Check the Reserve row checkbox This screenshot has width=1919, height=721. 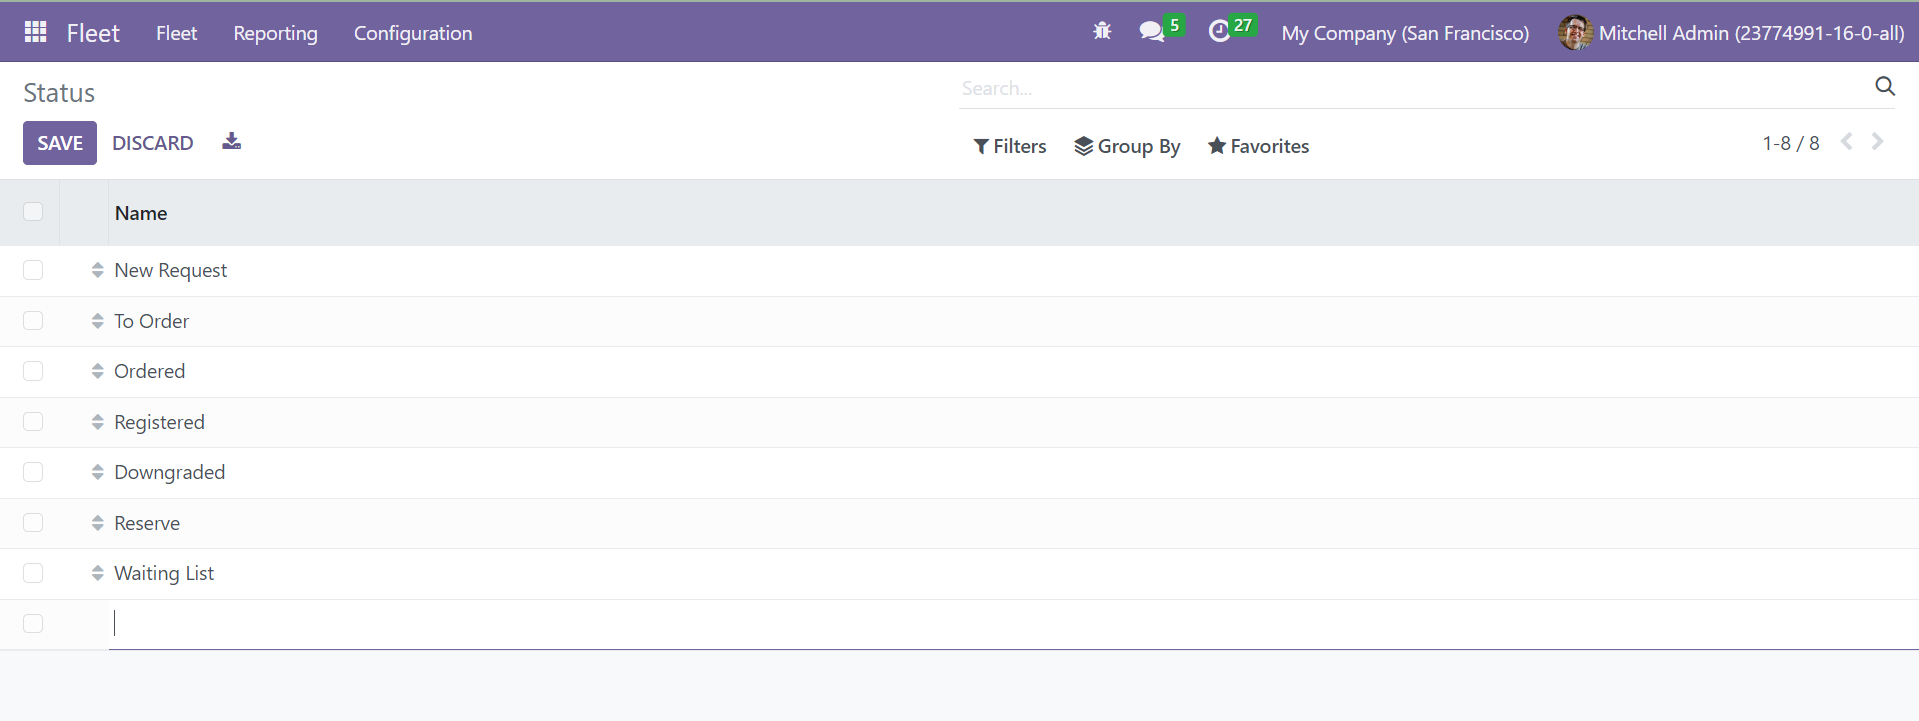click(33, 522)
